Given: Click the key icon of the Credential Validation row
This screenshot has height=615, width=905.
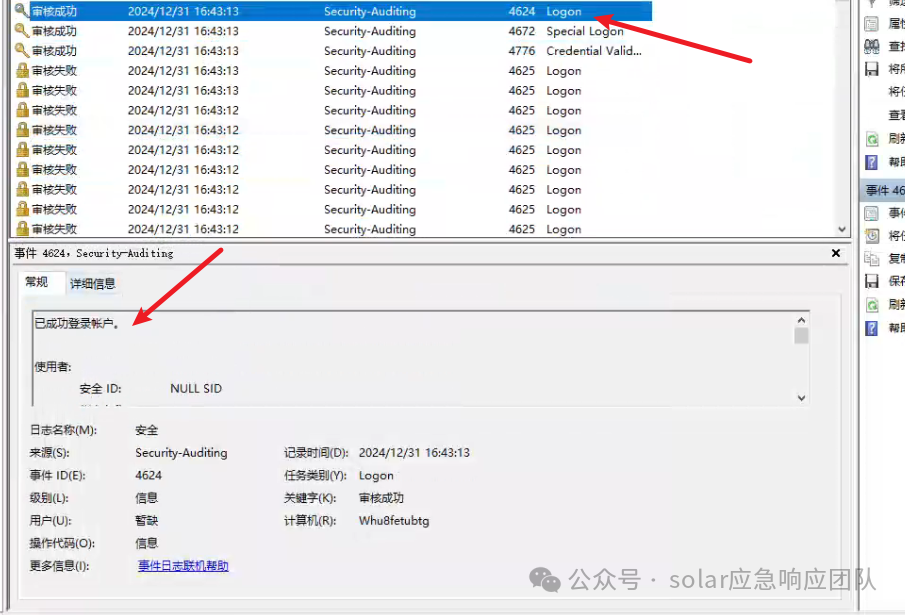Looking at the screenshot, I should point(21,51).
